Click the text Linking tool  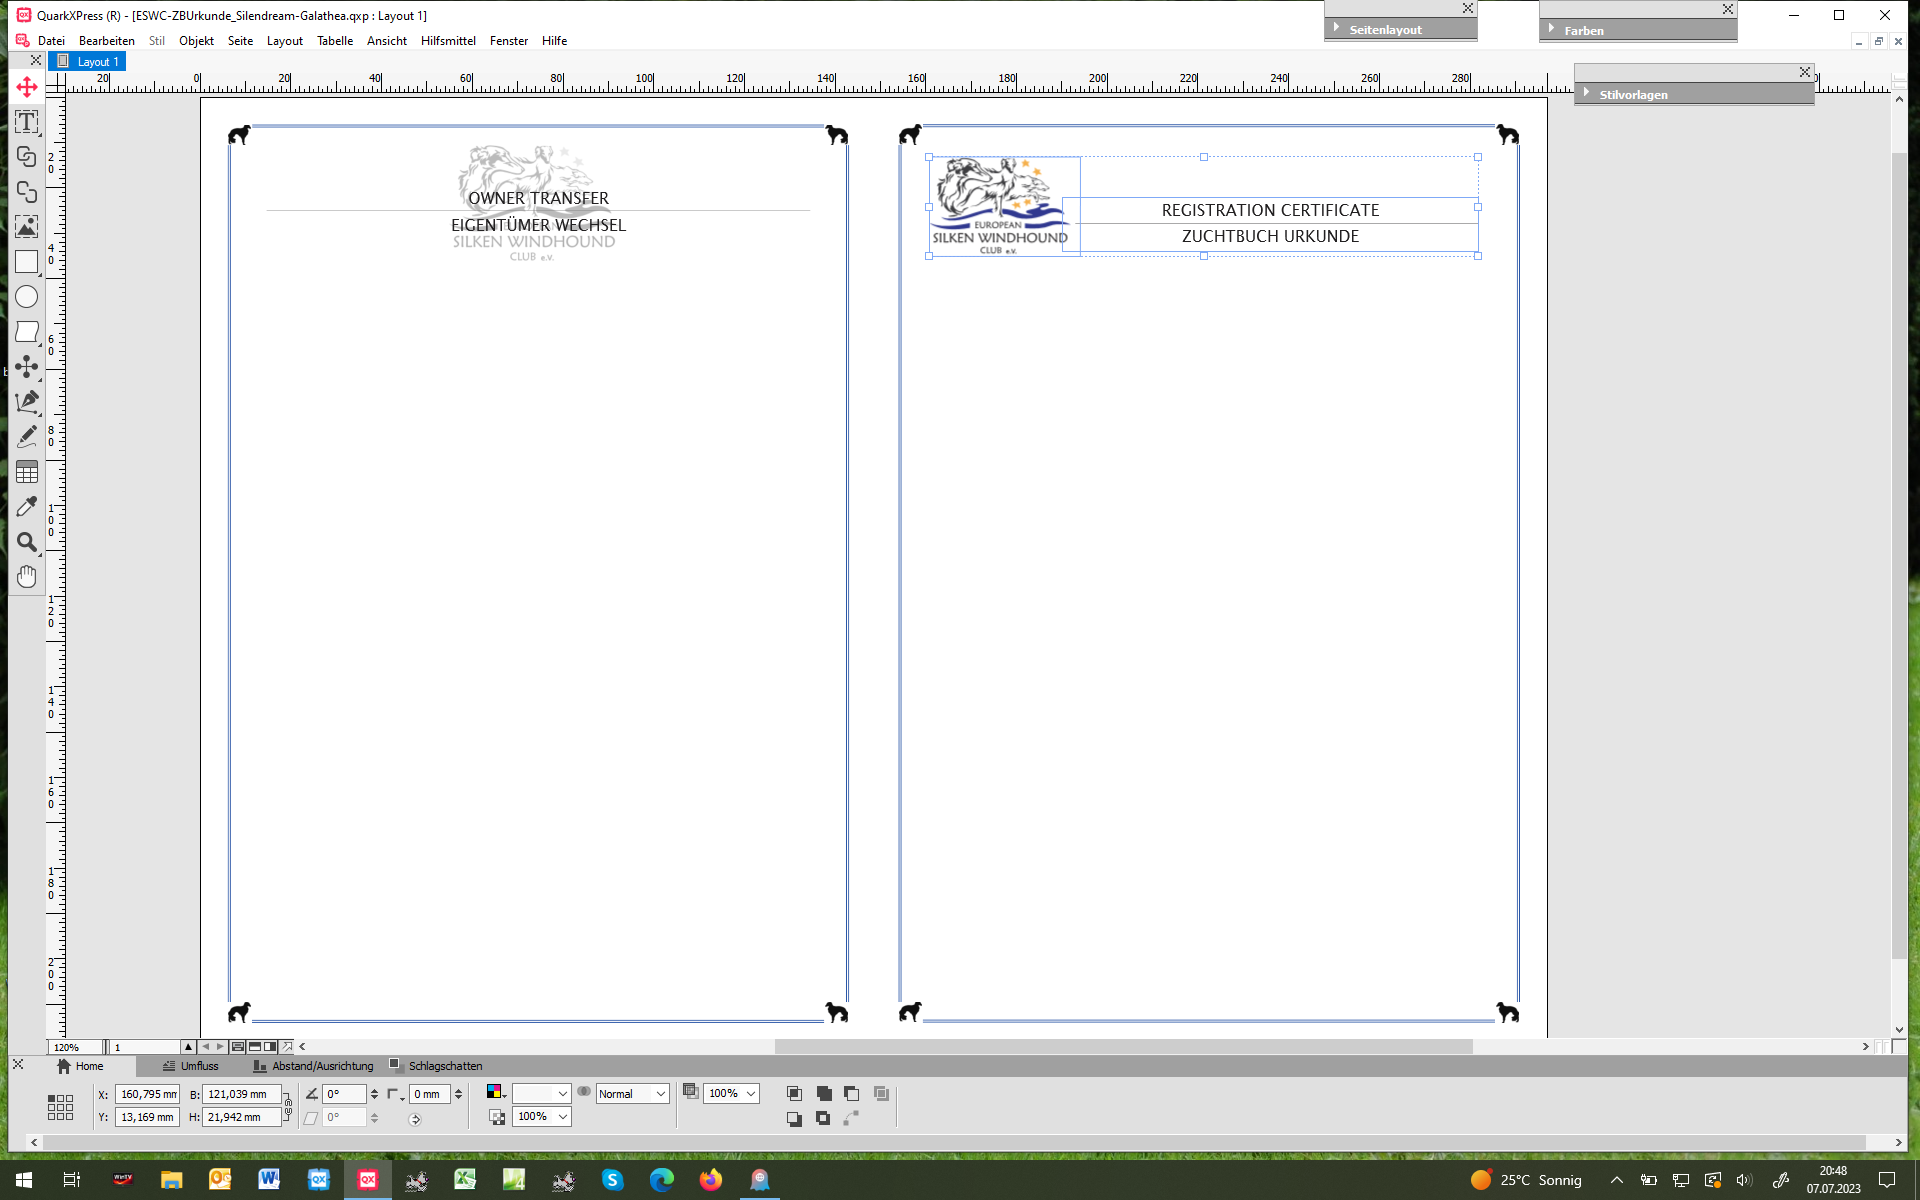click(x=27, y=157)
